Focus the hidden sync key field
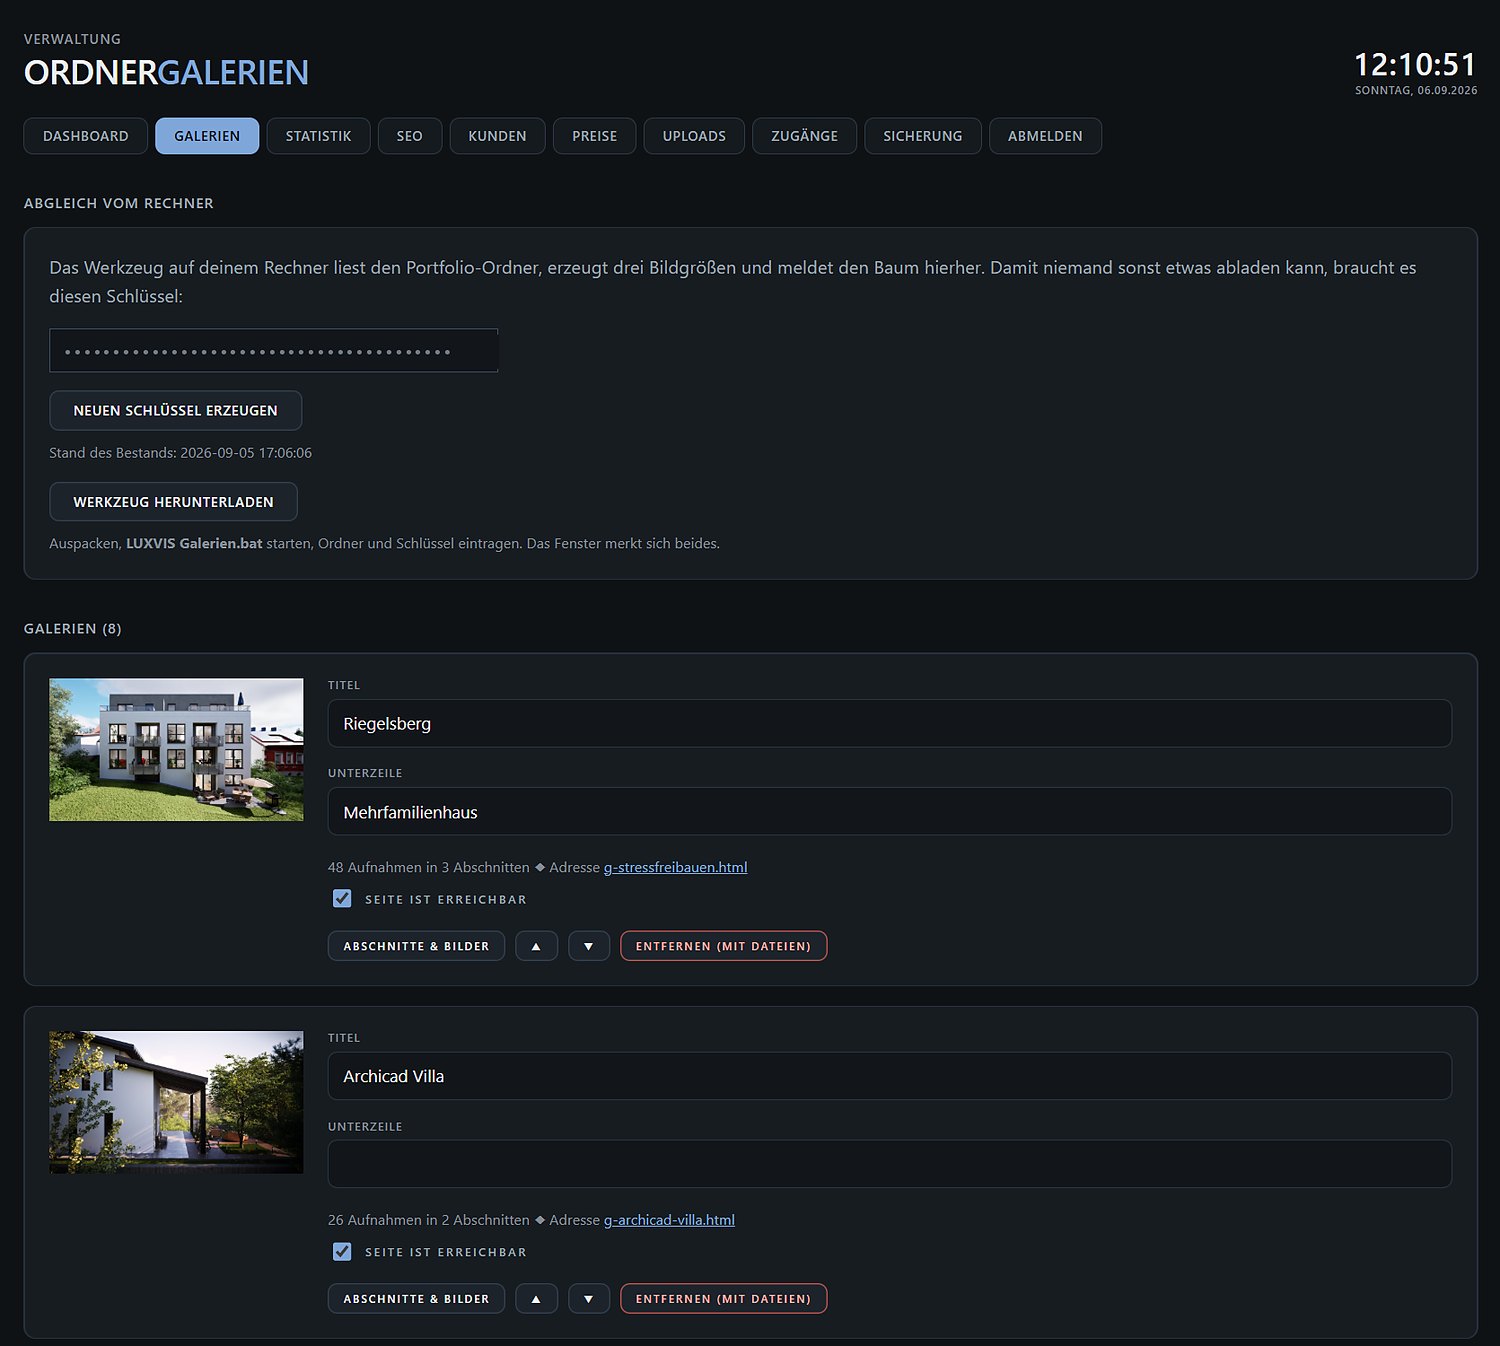The image size is (1500, 1346). (x=274, y=351)
